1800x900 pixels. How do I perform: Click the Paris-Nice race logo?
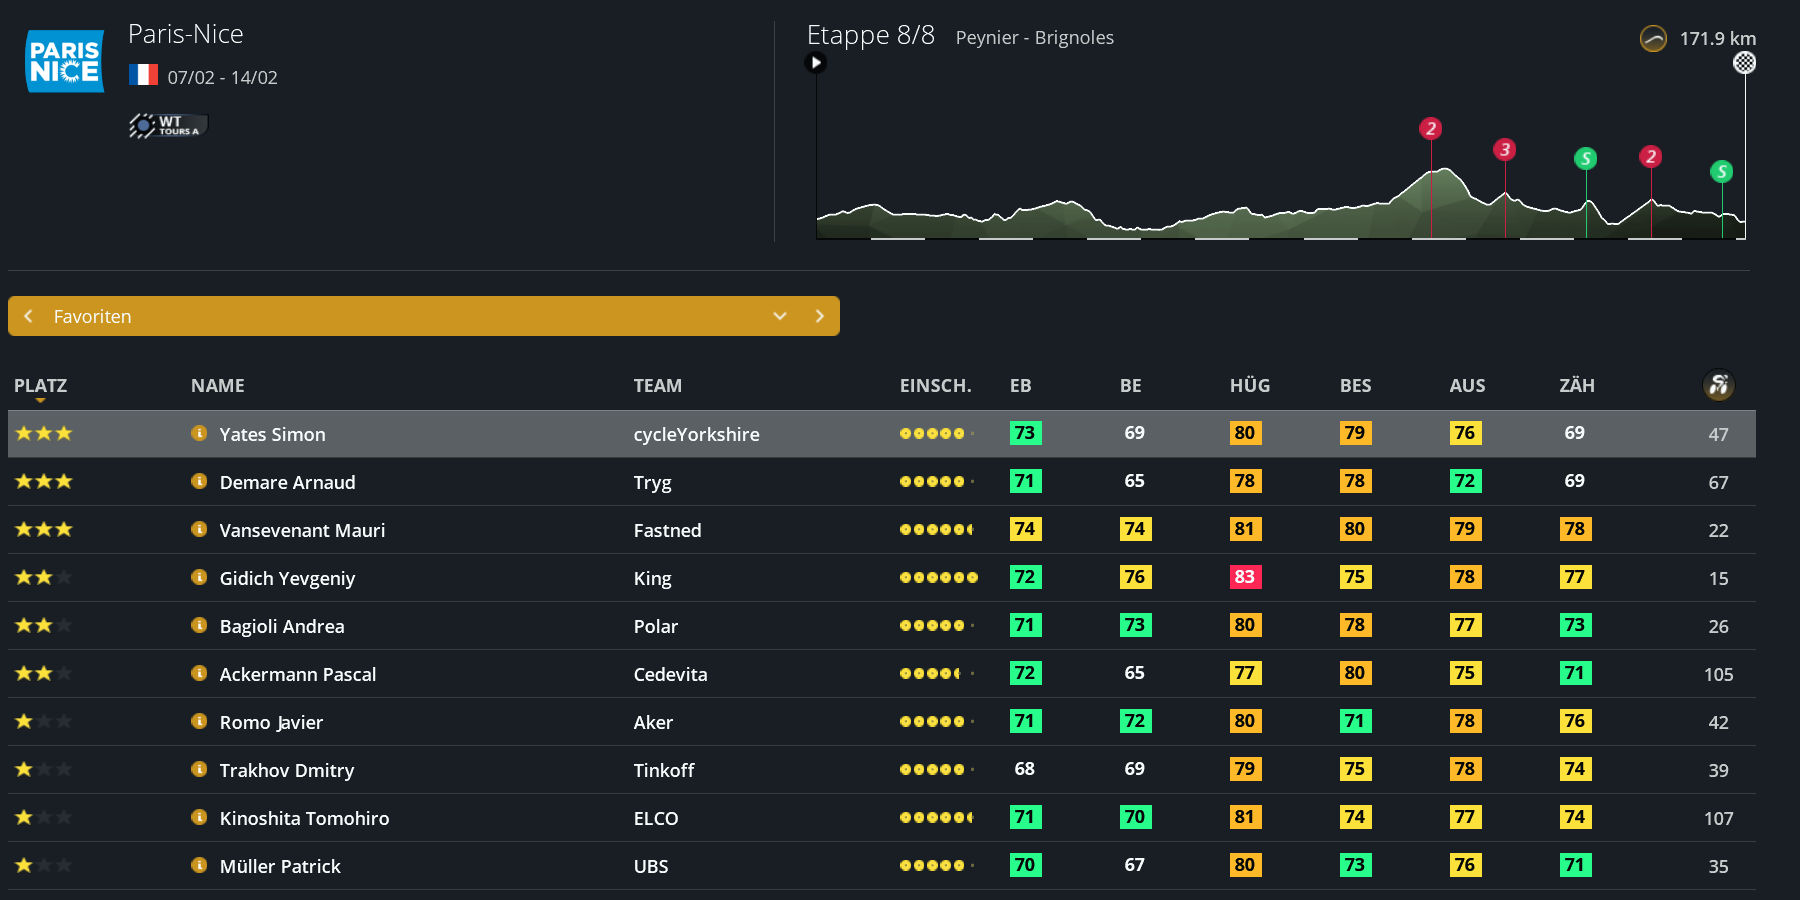[64, 61]
